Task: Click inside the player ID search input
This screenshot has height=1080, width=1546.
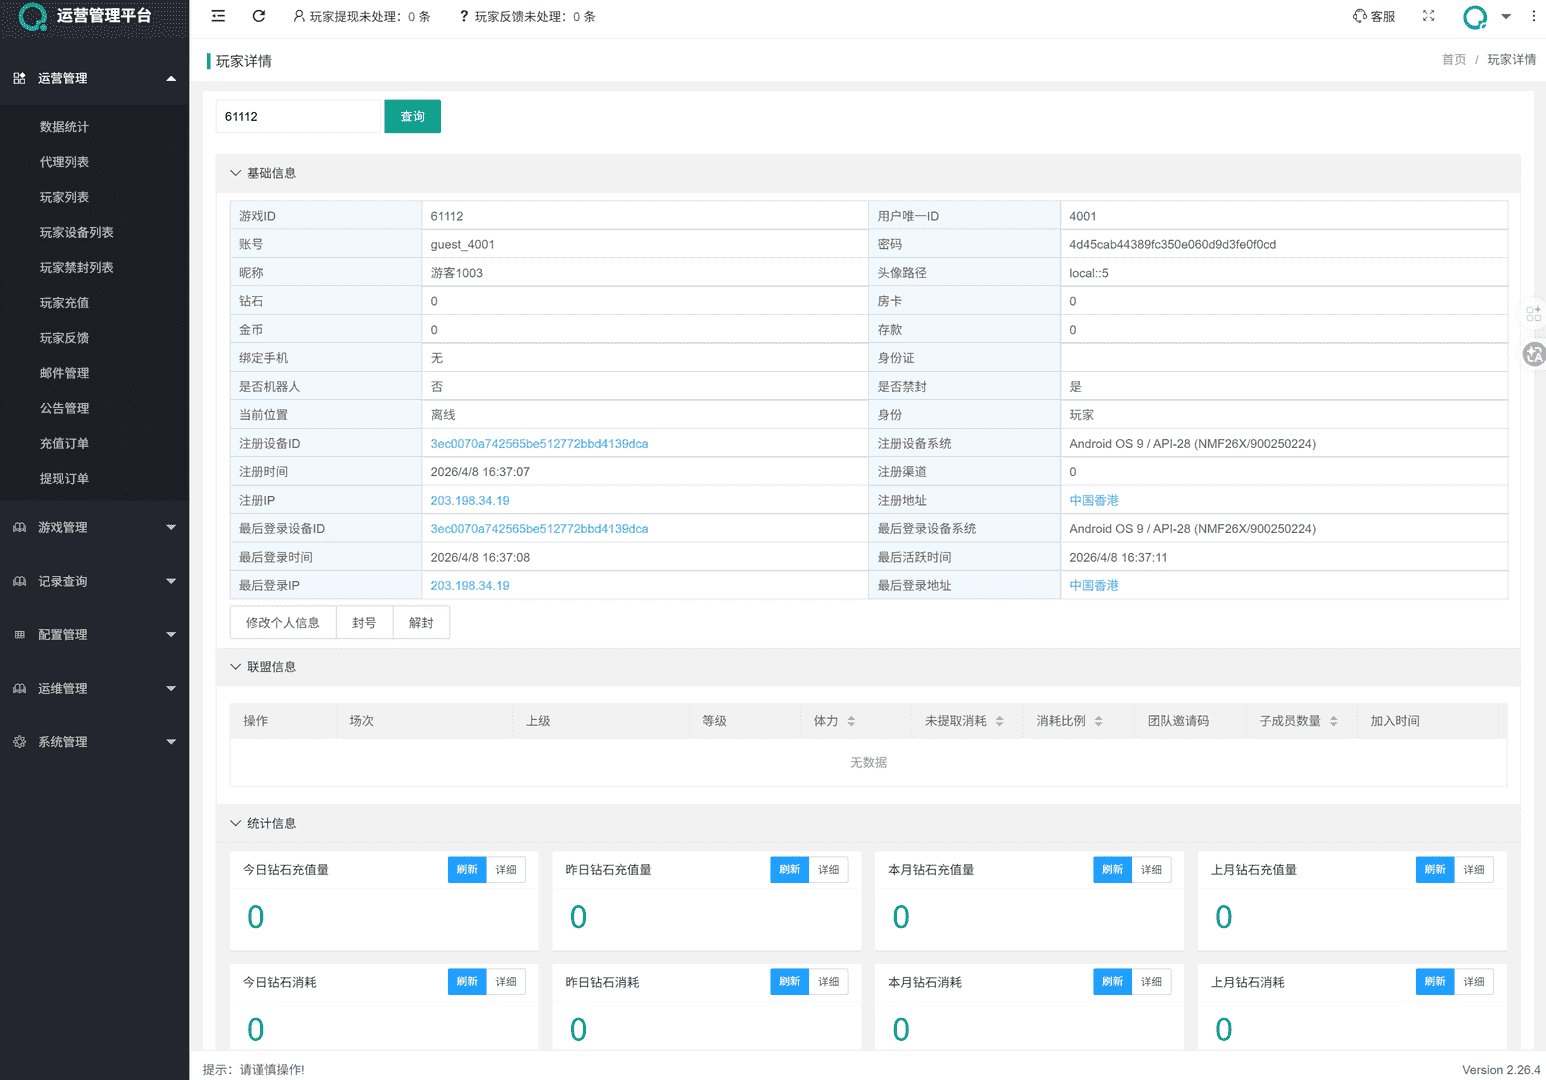Action: tap(297, 116)
